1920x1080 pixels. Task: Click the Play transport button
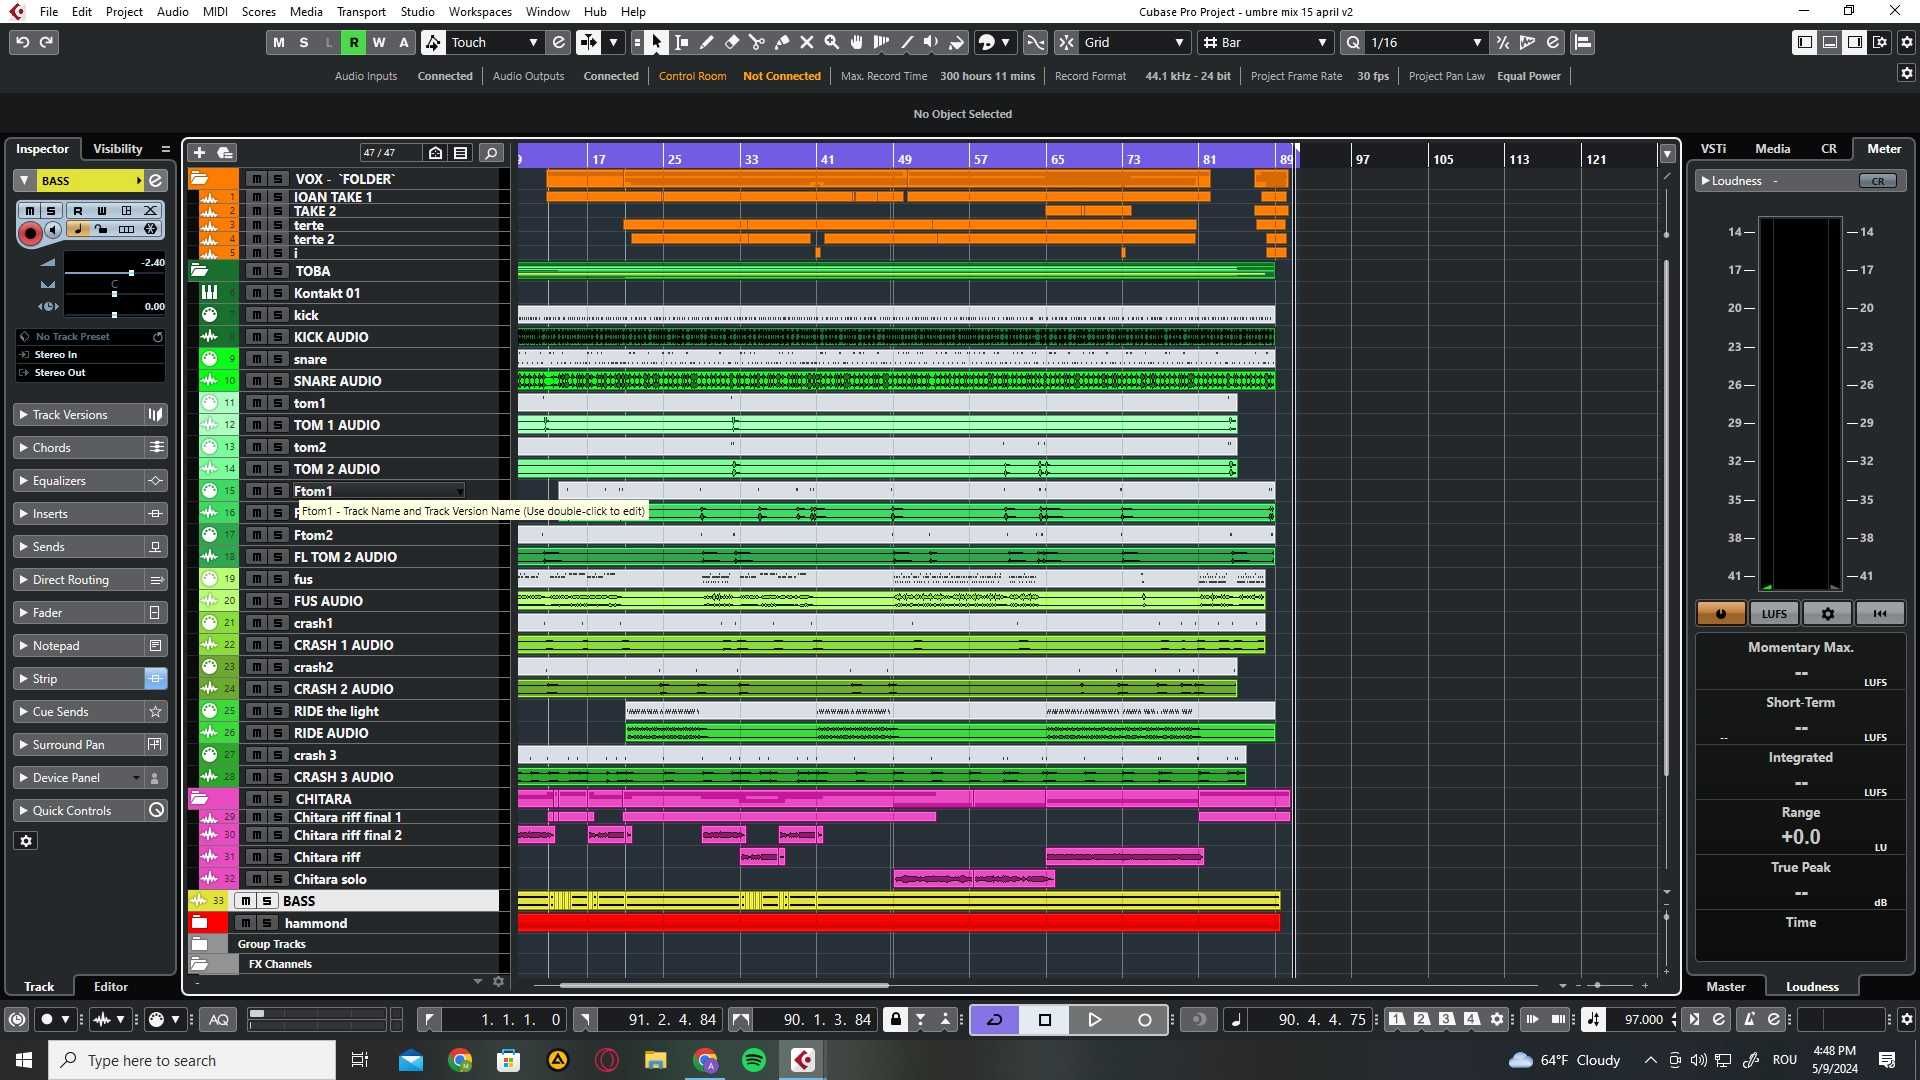click(x=1095, y=1020)
